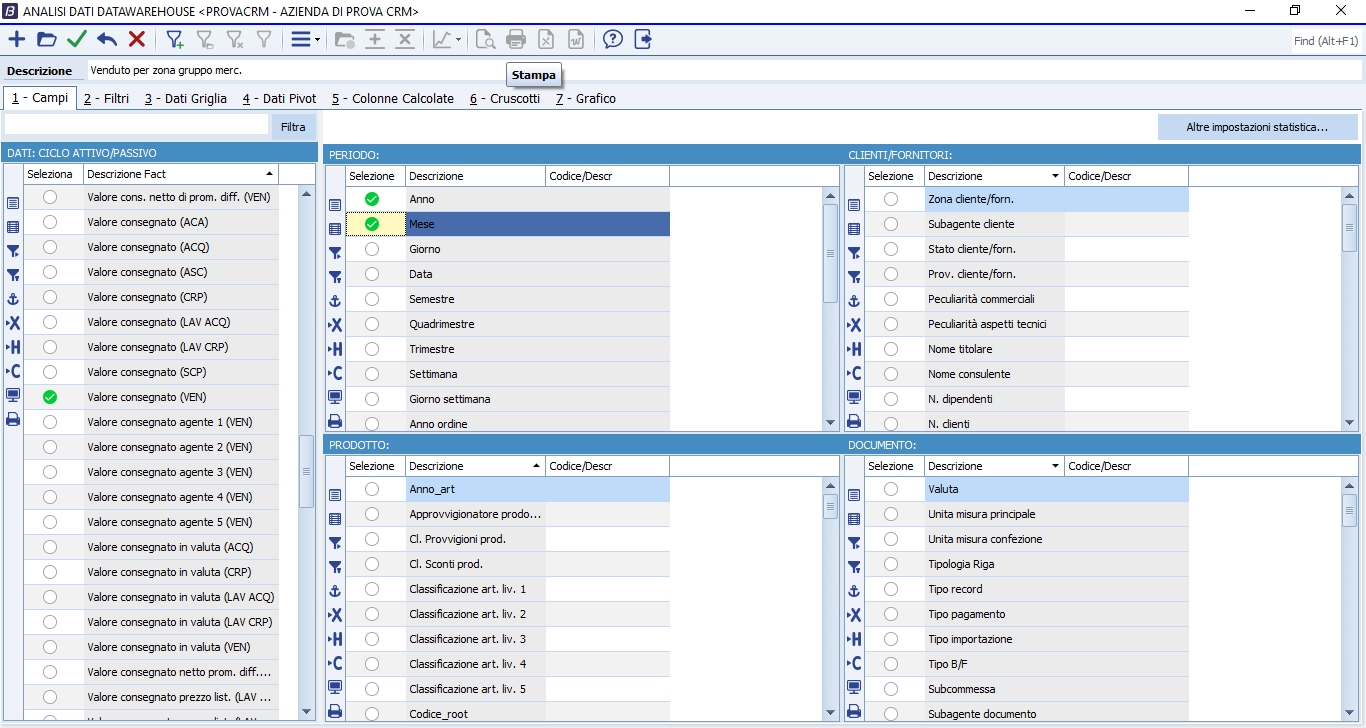Switch to the 4 - Dati Pivot tab
The image size is (1366, 728).
(279, 99)
